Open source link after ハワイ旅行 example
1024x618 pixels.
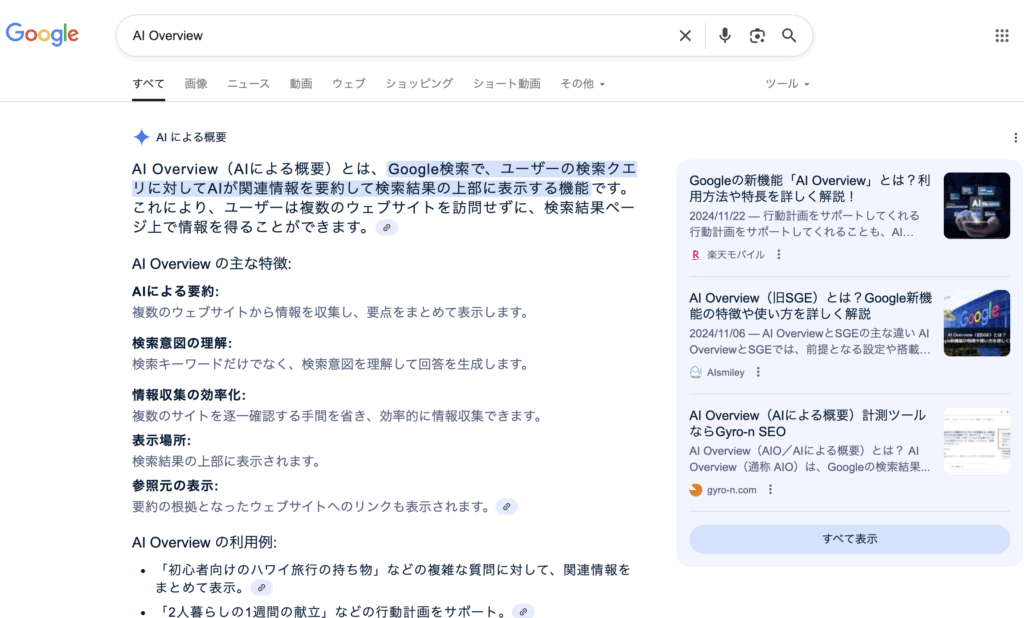tap(261, 588)
